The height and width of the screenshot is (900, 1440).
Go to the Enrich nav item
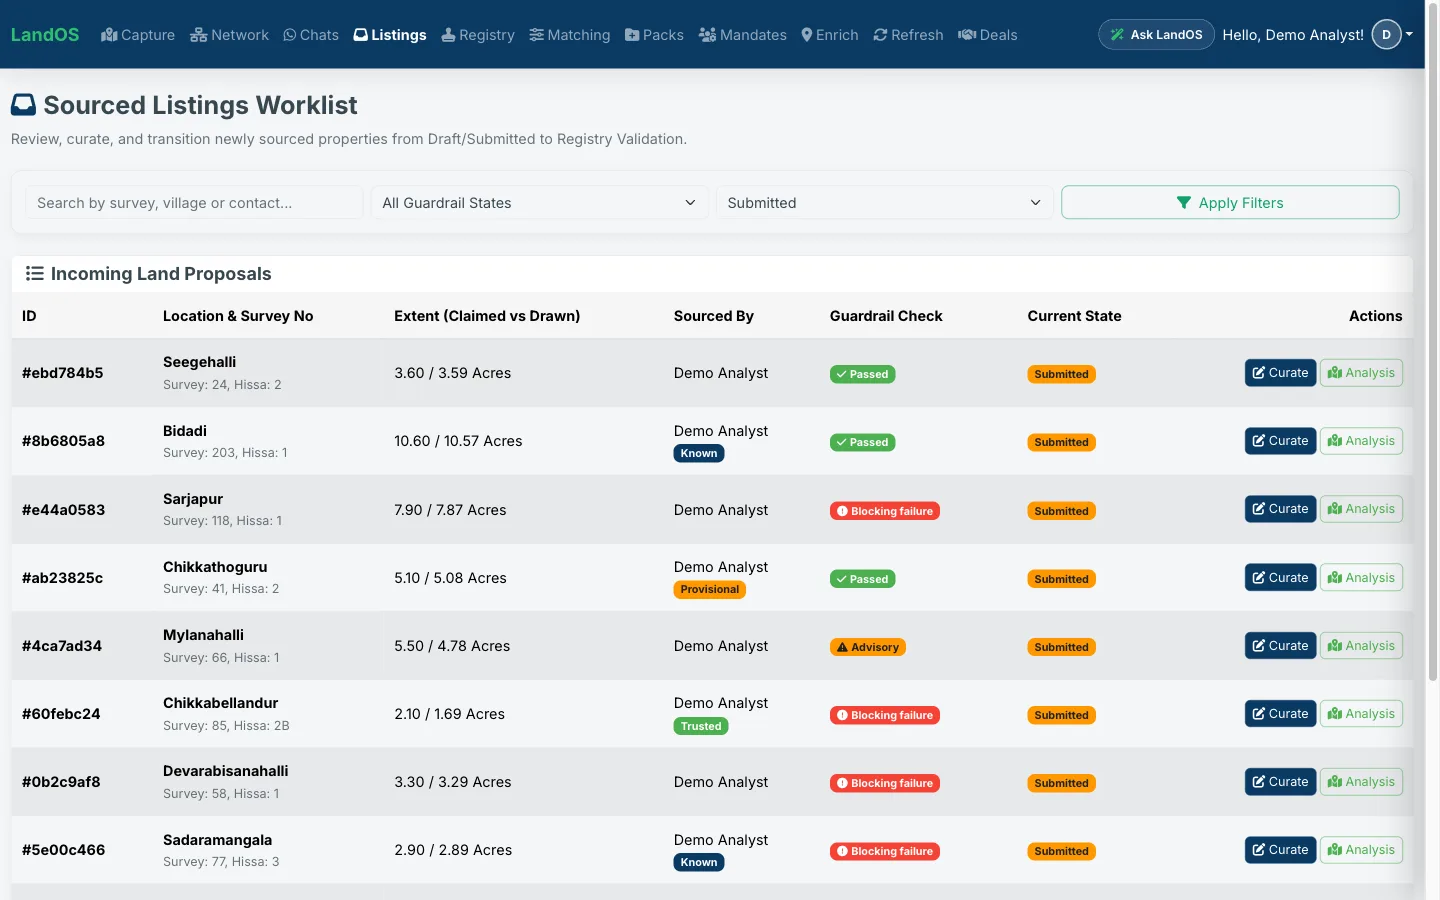coord(830,35)
